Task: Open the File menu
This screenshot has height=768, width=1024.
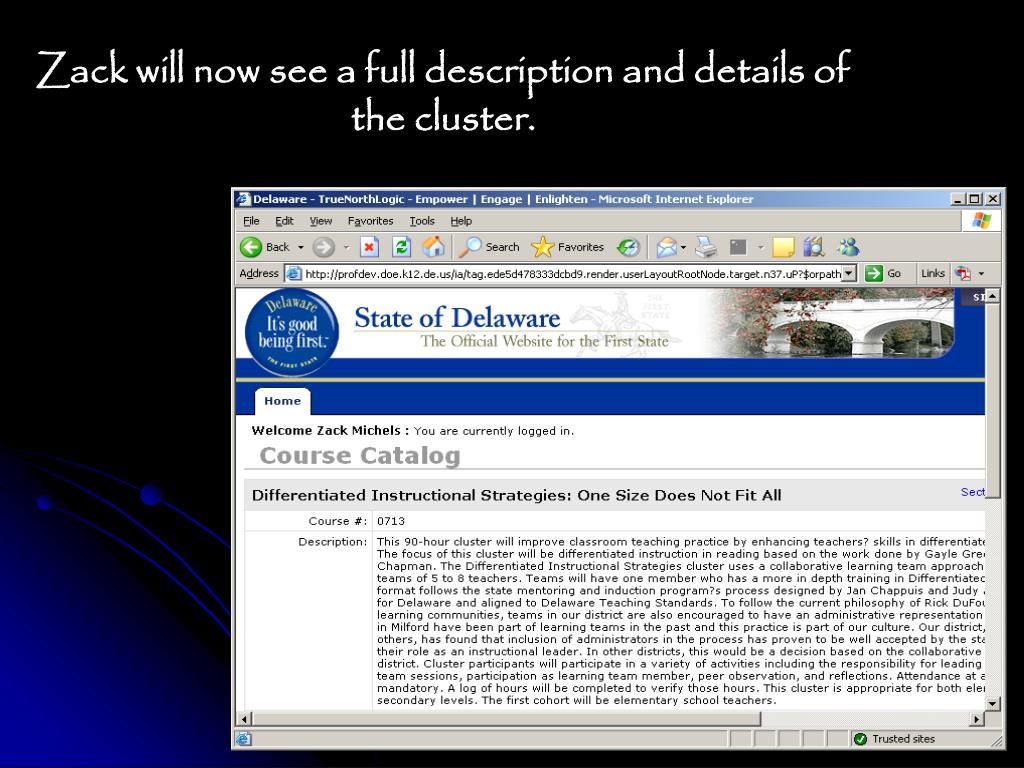Action: coord(251,221)
